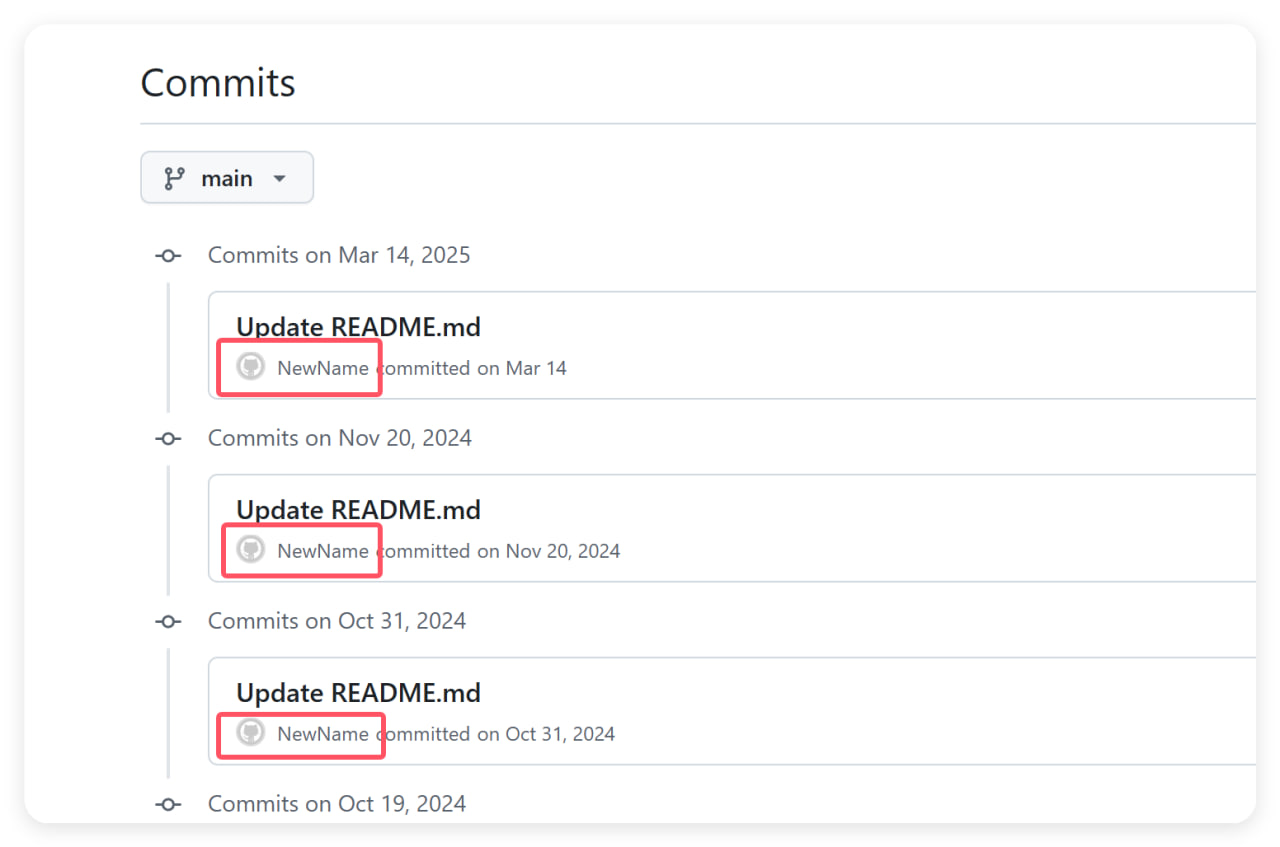The height and width of the screenshot is (847, 1280).
Task: Open the Nov 20 Update README.md commit
Action: coord(358,510)
